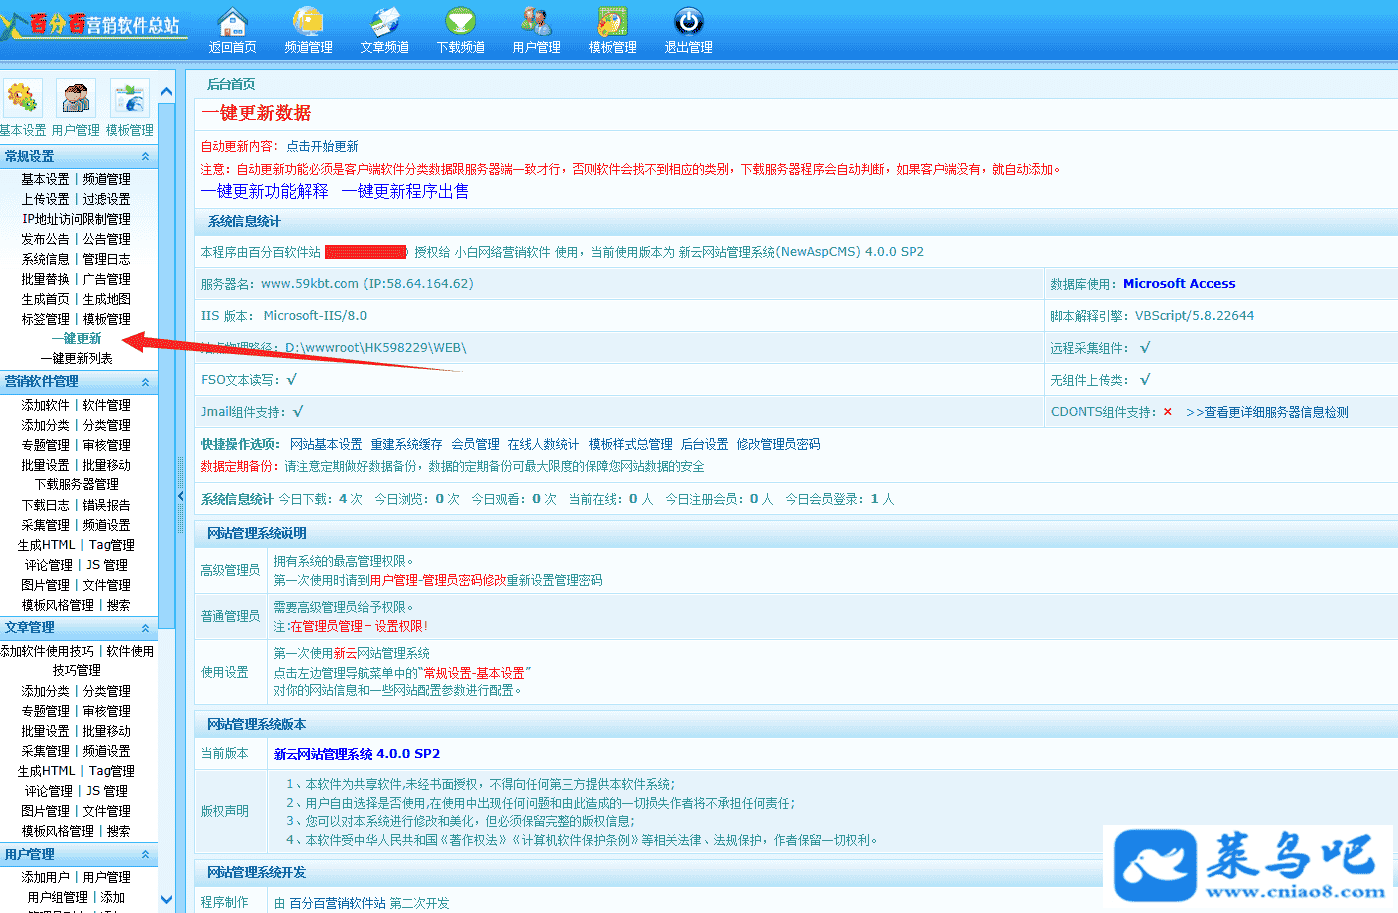Open 用户管理 icon in top toolbar

tap(536, 22)
